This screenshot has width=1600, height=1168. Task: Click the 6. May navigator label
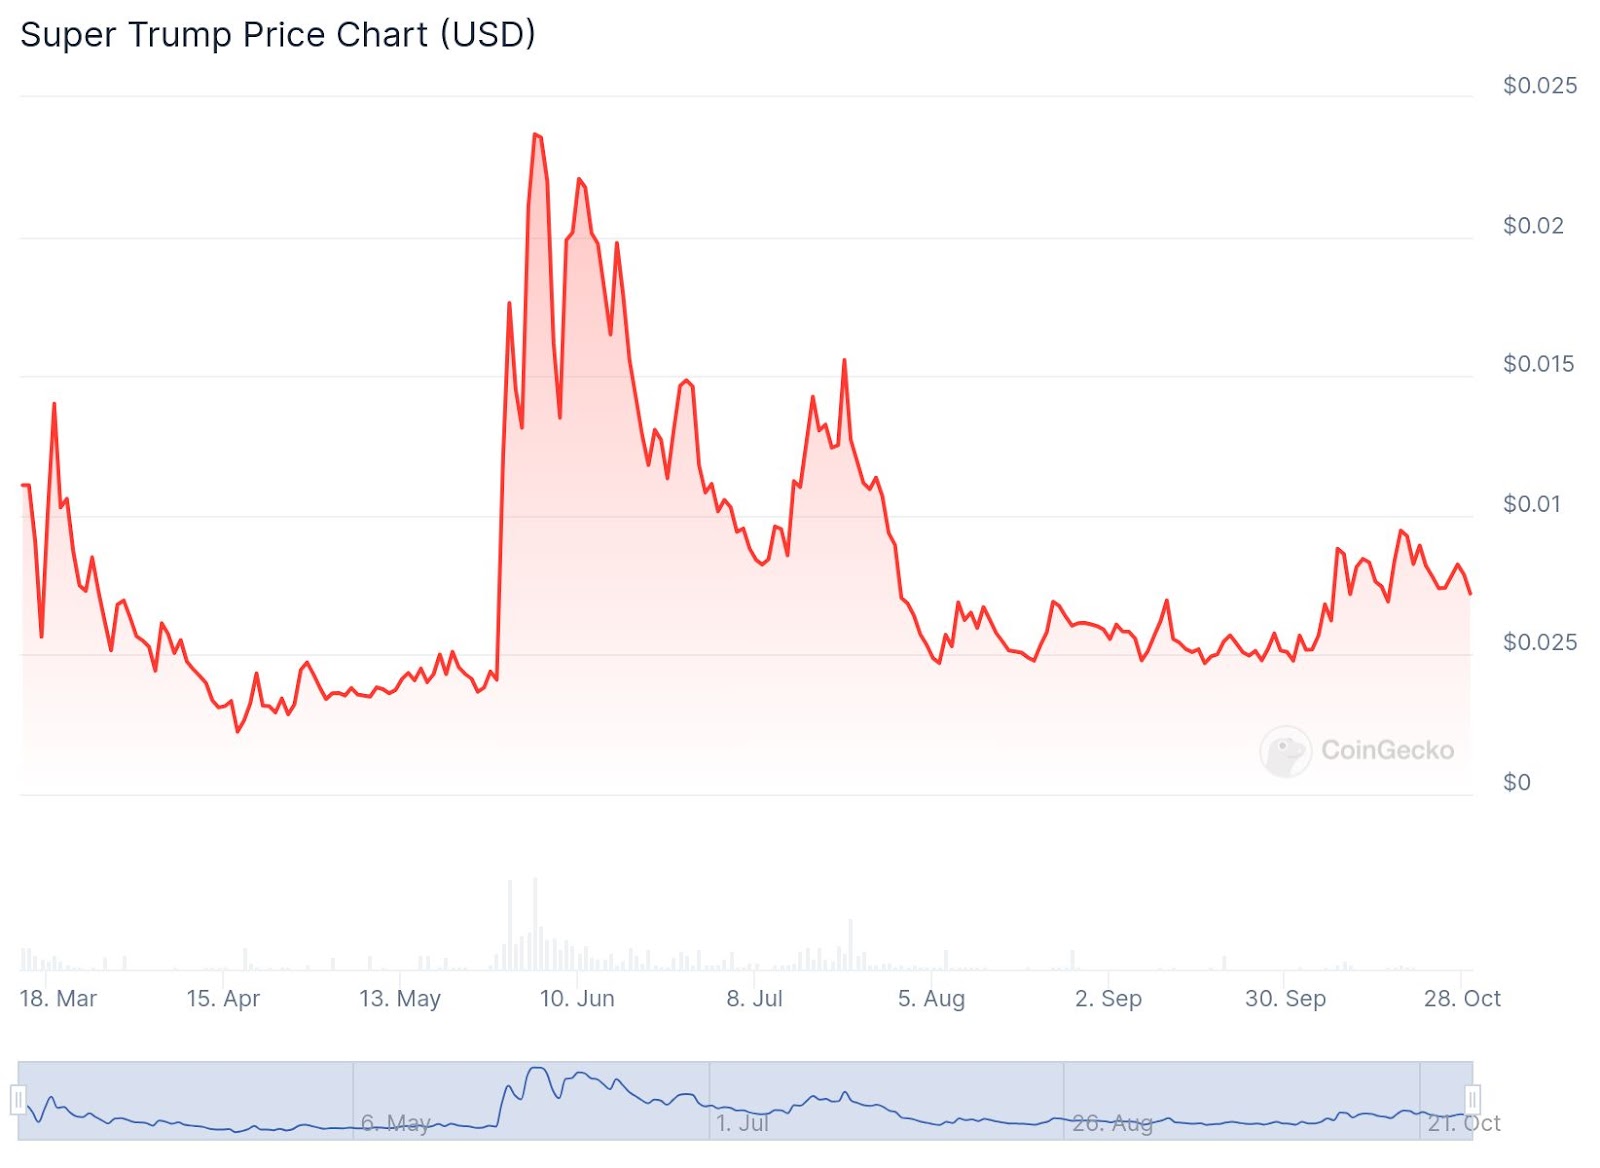point(395,1123)
